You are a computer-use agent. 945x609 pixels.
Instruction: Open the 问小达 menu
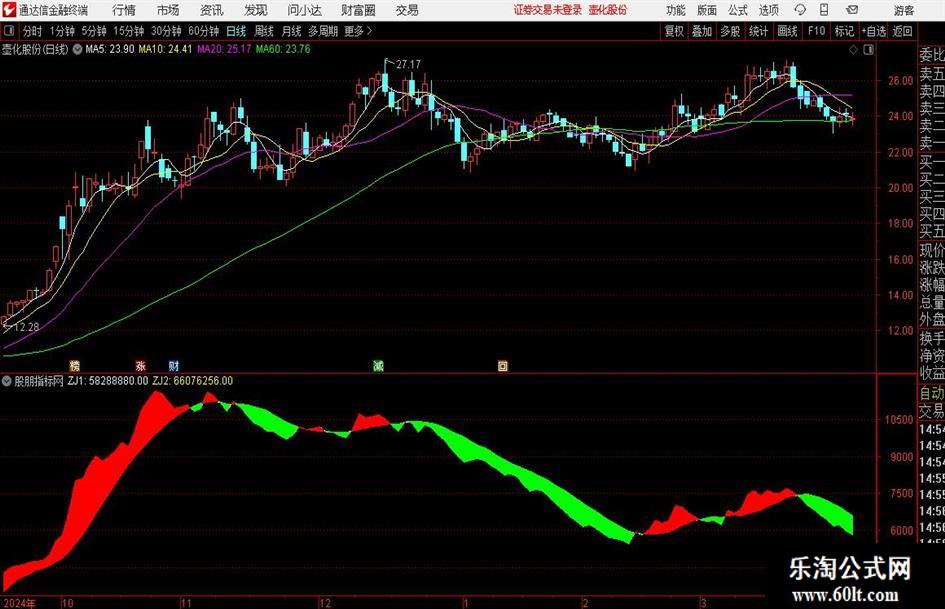click(304, 10)
